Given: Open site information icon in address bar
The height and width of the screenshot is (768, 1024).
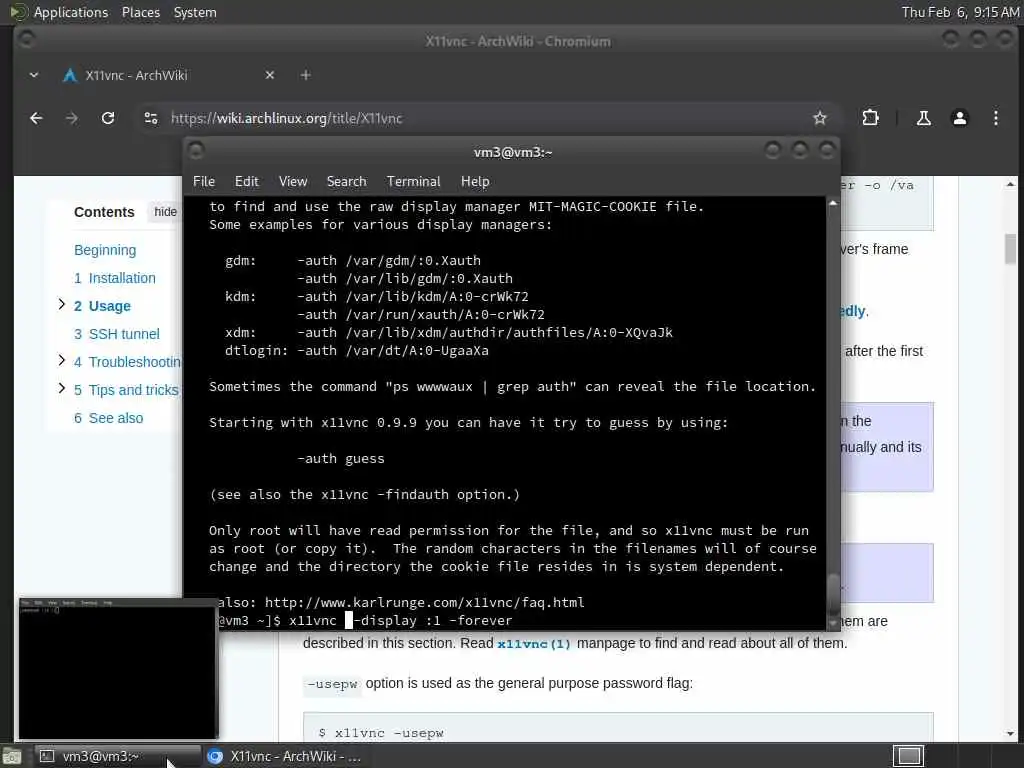Looking at the screenshot, I should tap(151, 118).
